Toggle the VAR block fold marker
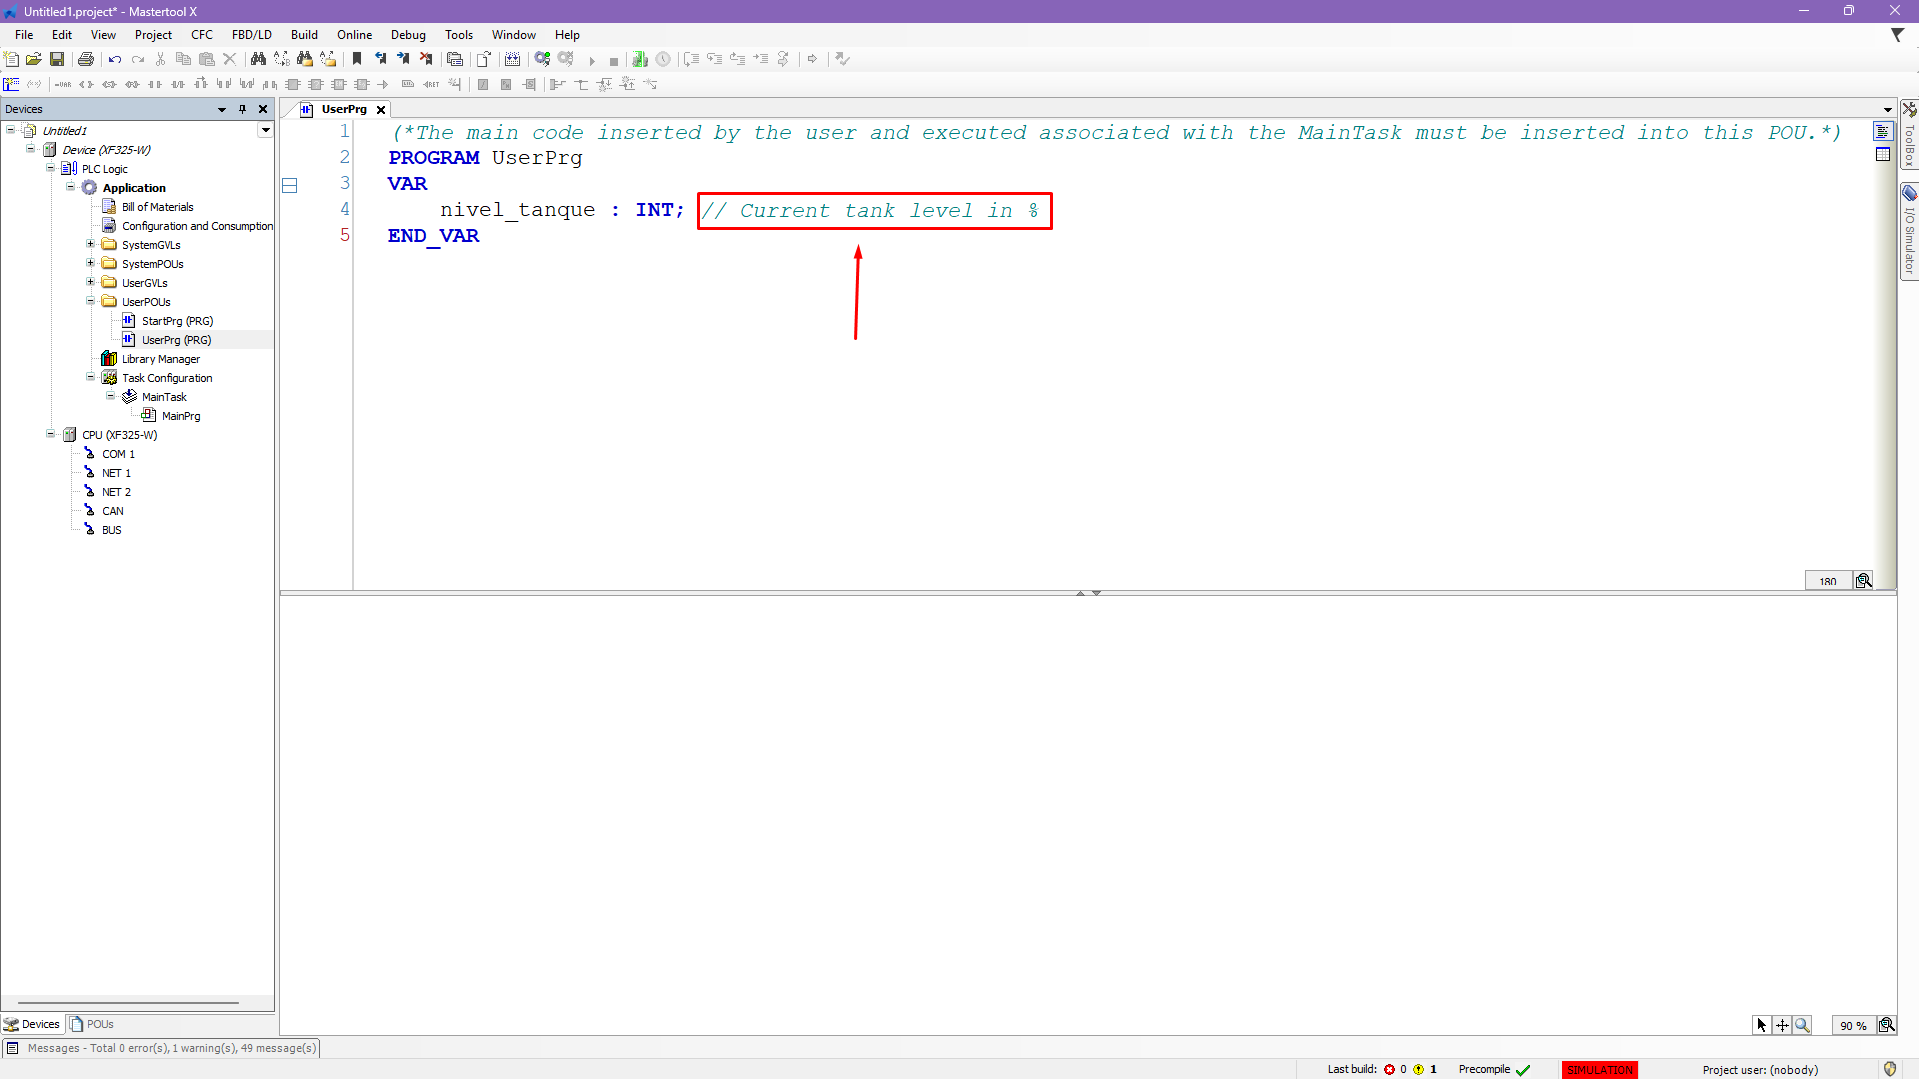Image resolution: width=1919 pixels, height=1079 pixels. coord(290,185)
